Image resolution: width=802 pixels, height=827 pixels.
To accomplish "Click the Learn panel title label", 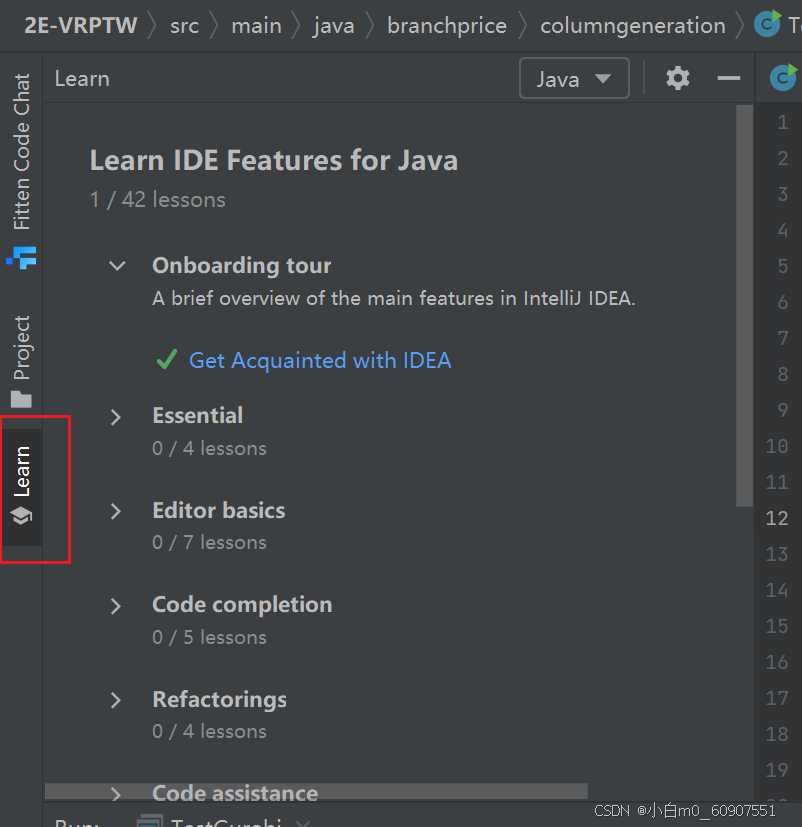I will pos(82,79).
